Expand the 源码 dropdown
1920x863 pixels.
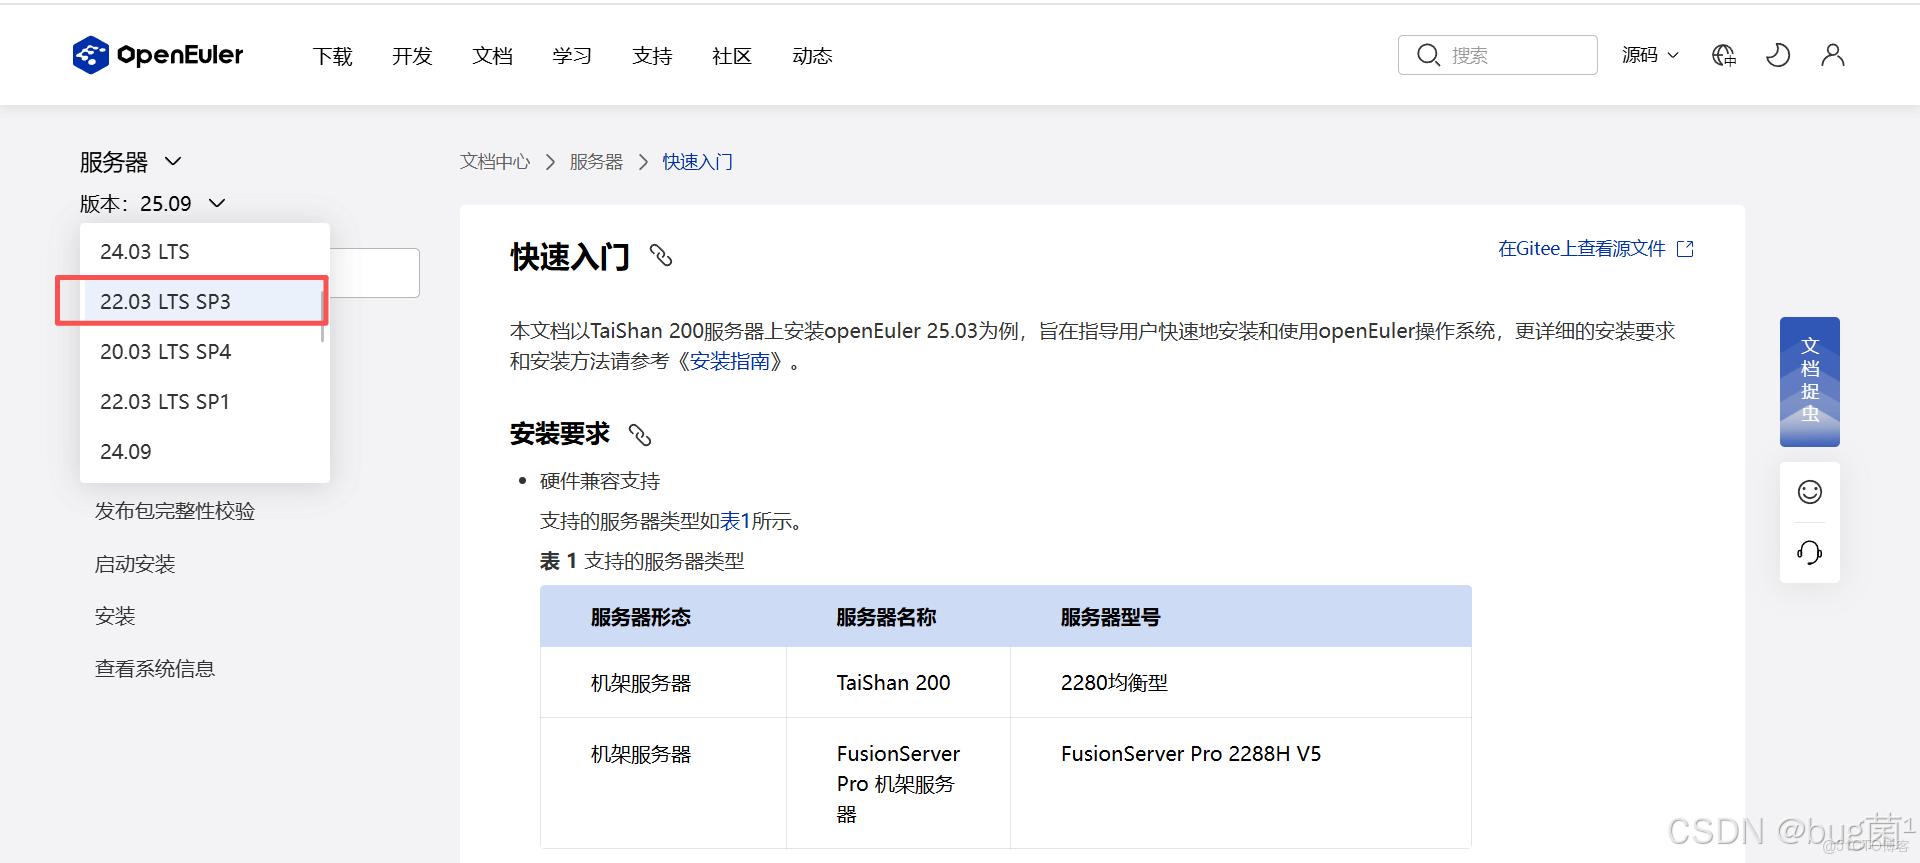tap(1650, 55)
